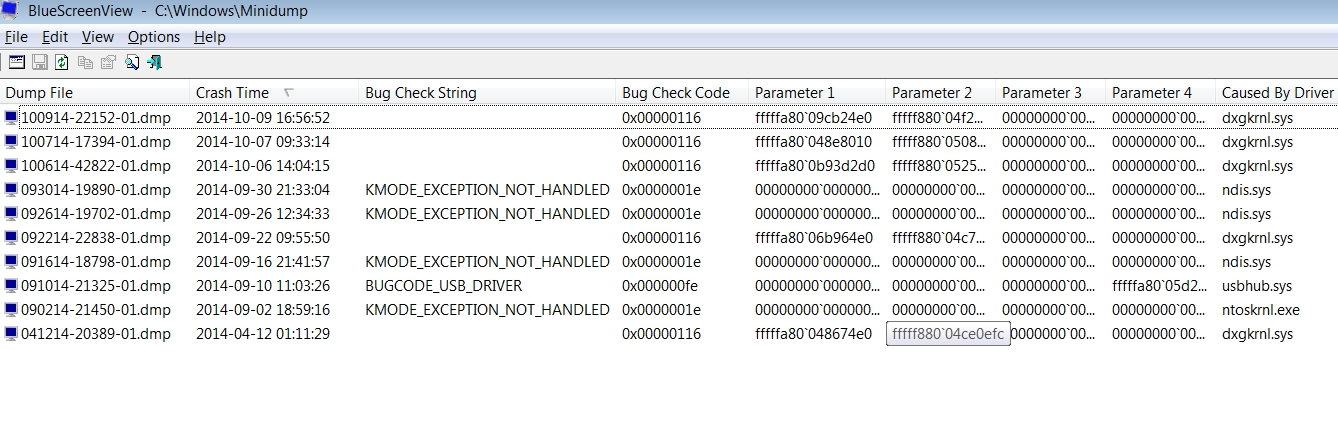Screen dimensions: 1338x429
Task: Click KMODE_EXCEPTION_NOT_HANDLED in 2014-09-16 row
Action: 487,261
